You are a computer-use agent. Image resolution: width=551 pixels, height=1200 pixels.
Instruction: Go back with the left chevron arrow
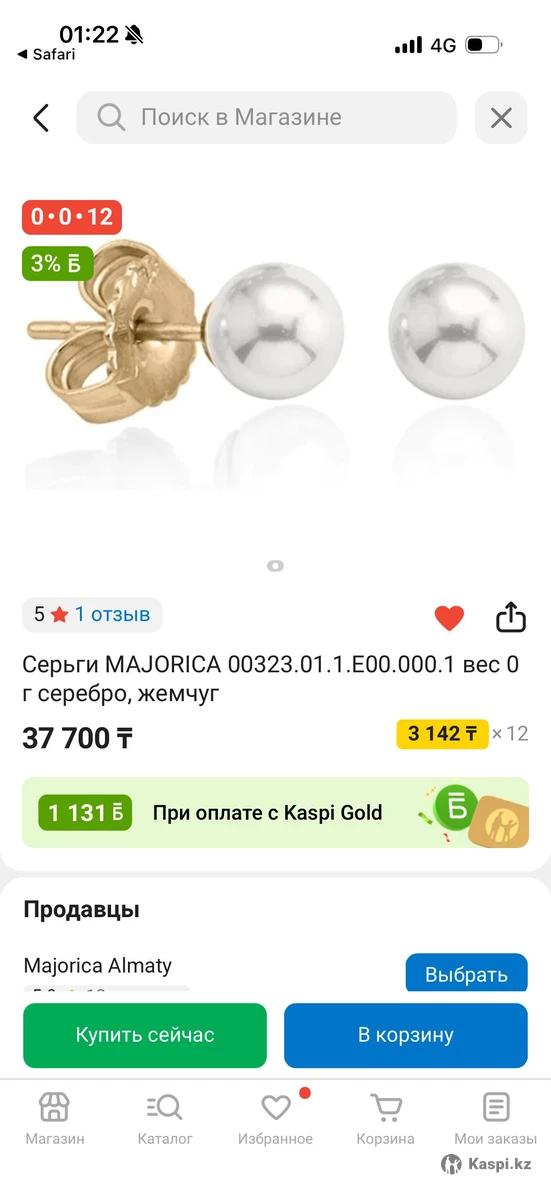41,118
